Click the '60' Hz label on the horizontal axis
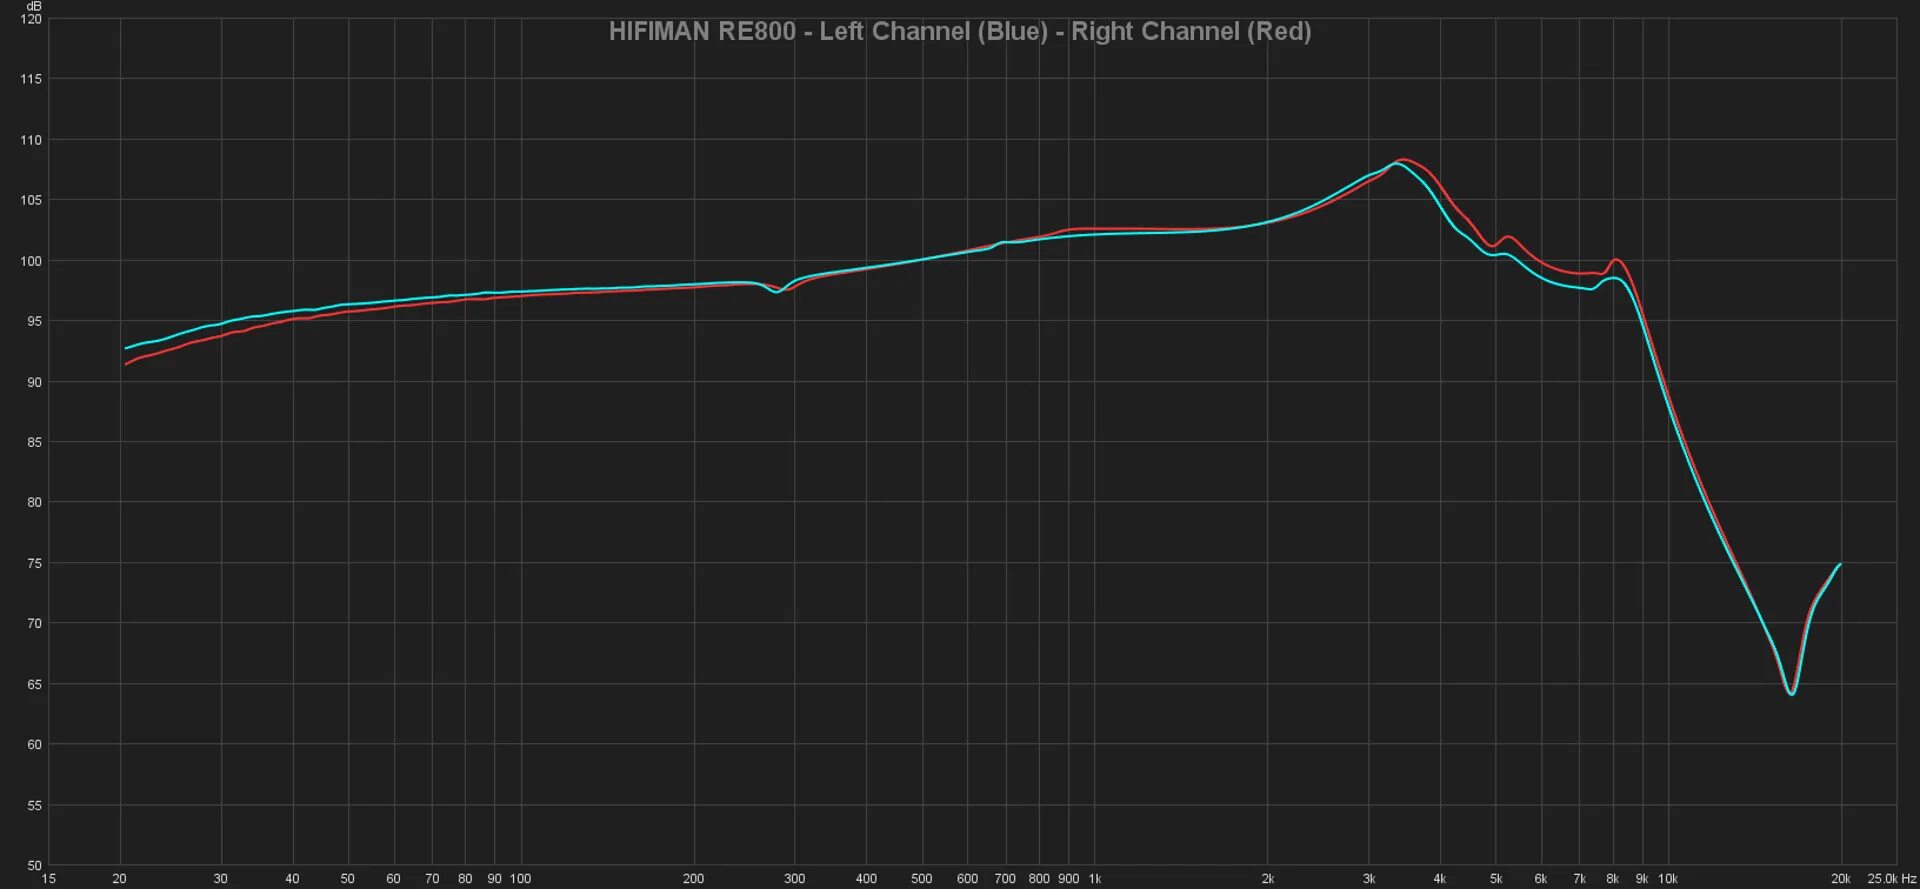This screenshot has height=889, width=1920. tap(393, 879)
